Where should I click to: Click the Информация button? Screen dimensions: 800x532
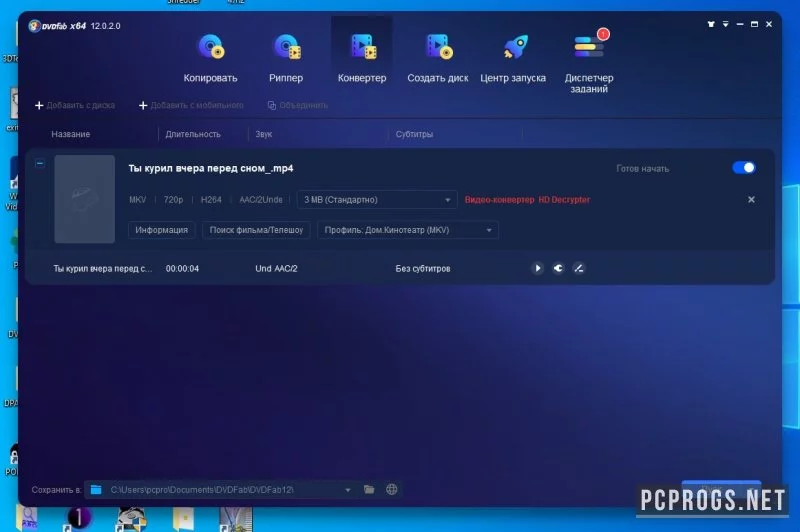pyautogui.click(x=161, y=230)
